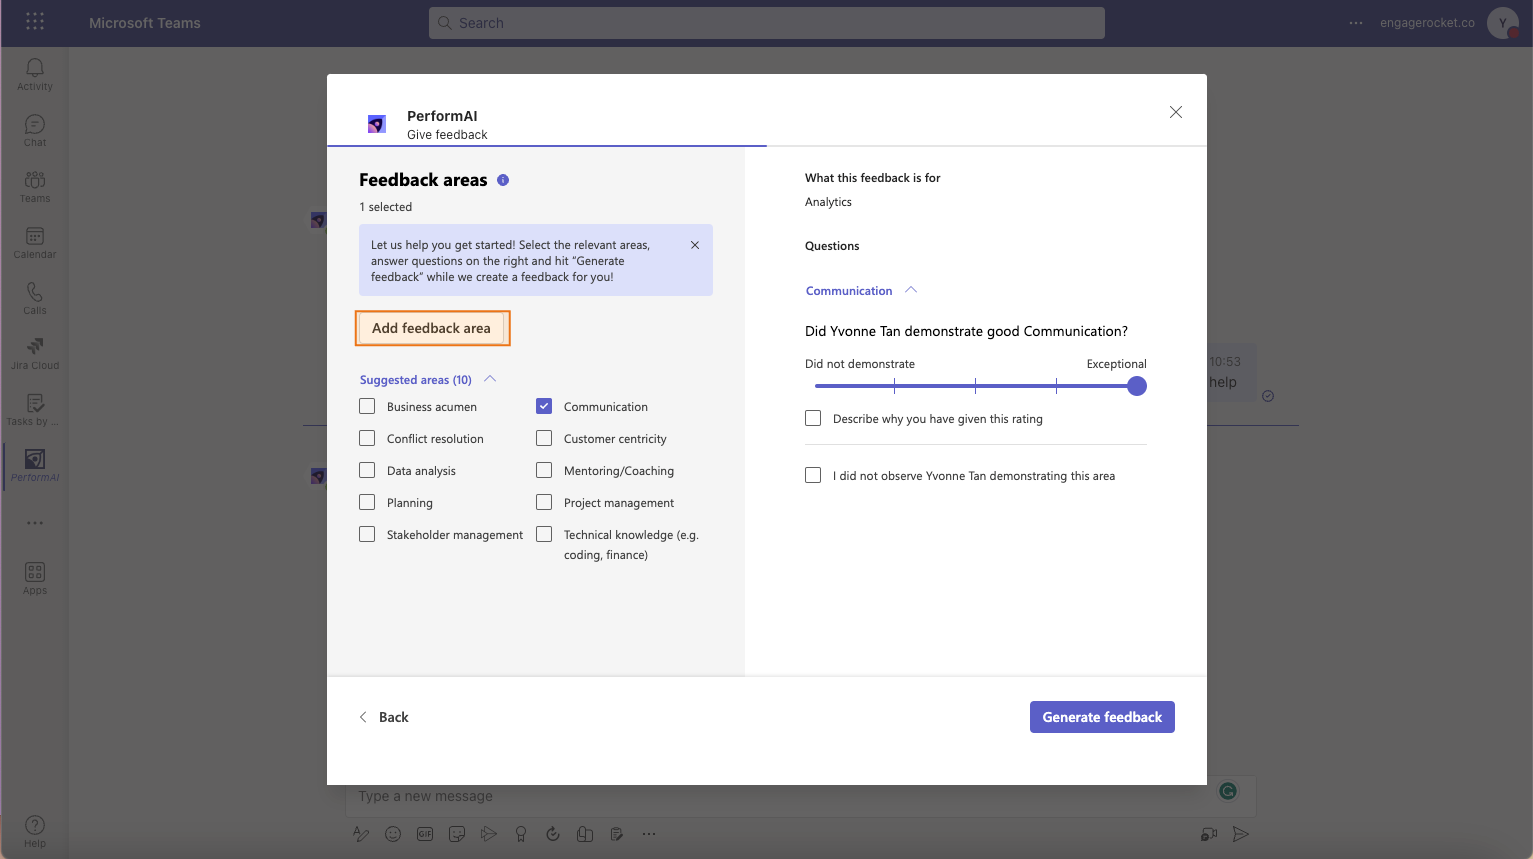
Task: Check Planning area
Action: (x=367, y=502)
